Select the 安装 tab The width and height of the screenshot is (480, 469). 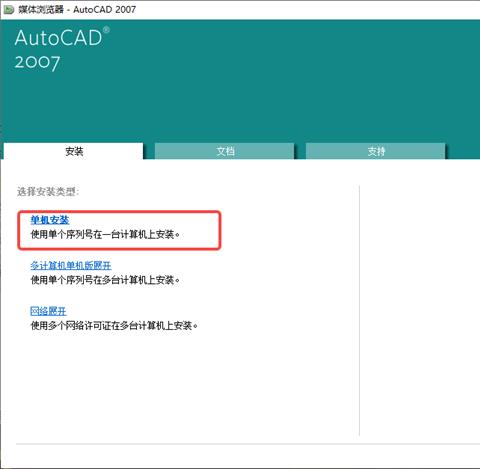pyautogui.click(x=74, y=151)
